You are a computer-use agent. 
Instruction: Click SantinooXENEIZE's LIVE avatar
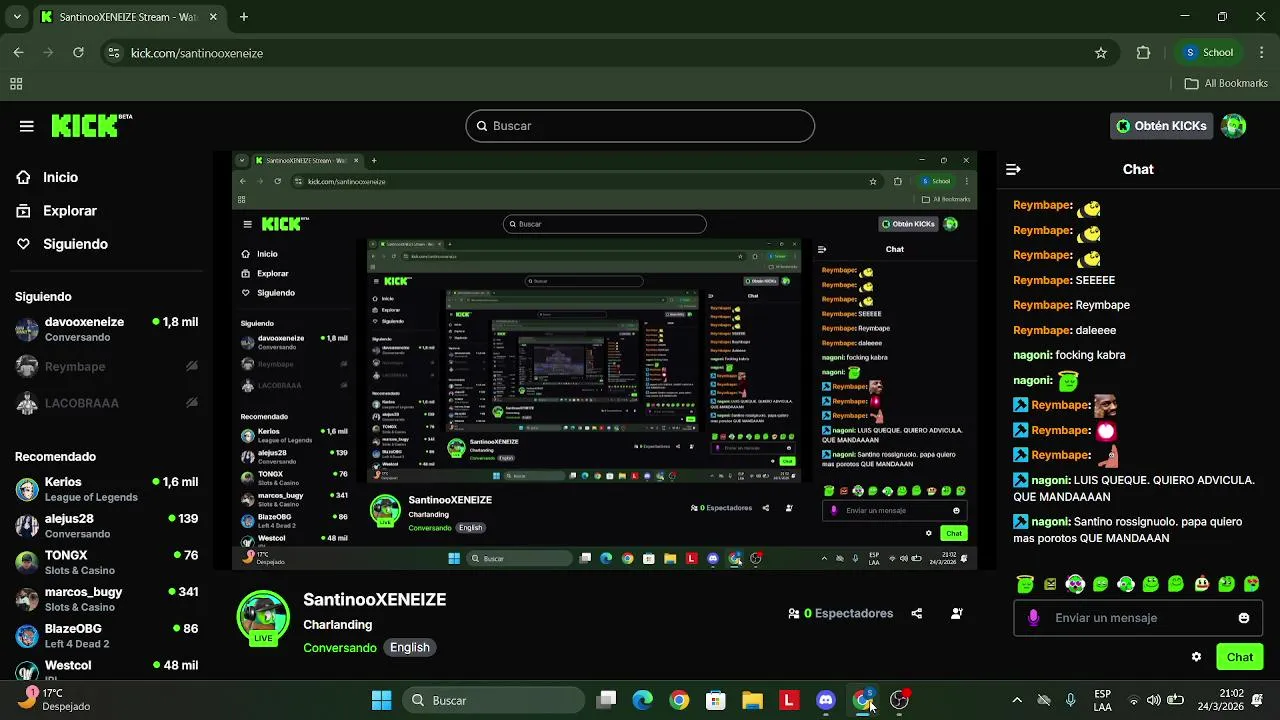point(263,617)
